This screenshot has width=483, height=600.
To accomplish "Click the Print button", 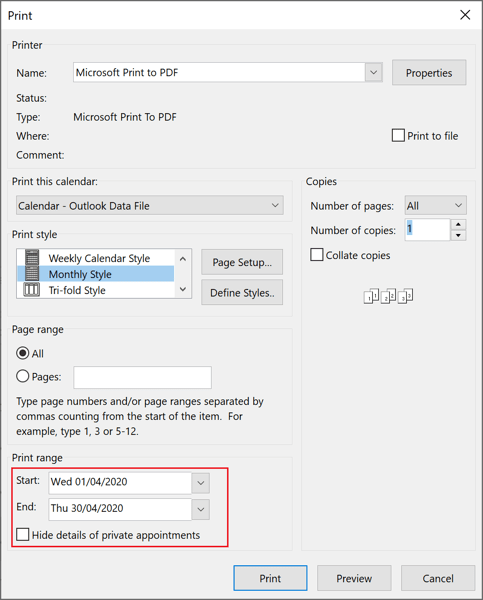I will (270, 578).
